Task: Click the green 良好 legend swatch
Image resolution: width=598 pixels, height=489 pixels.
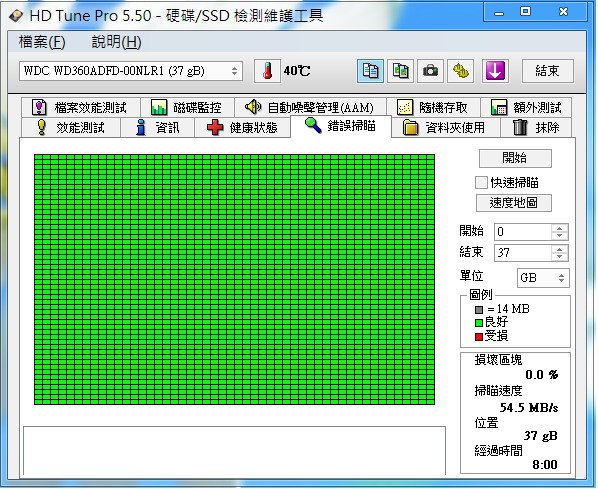Action: coord(479,323)
